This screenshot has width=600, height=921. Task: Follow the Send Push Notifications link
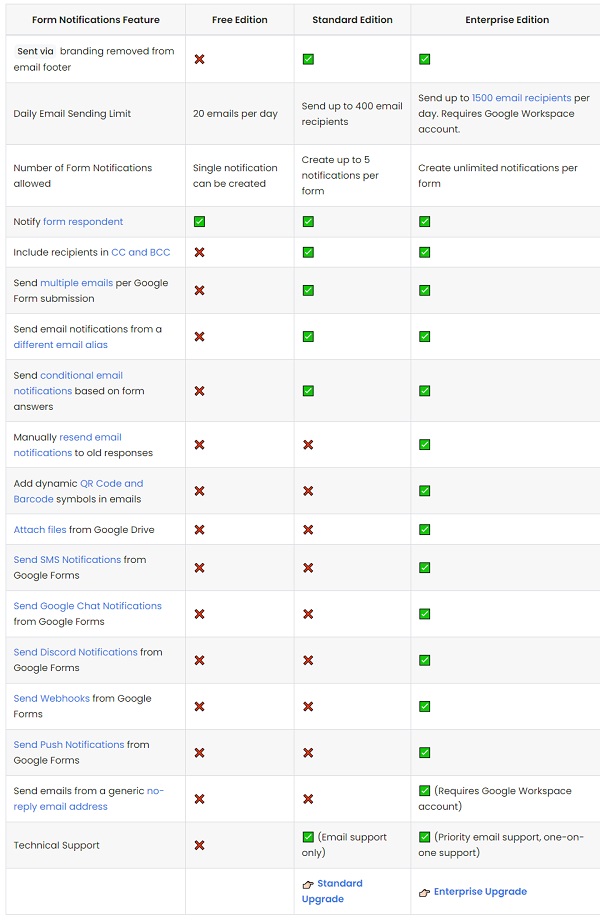click(x=69, y=745)
